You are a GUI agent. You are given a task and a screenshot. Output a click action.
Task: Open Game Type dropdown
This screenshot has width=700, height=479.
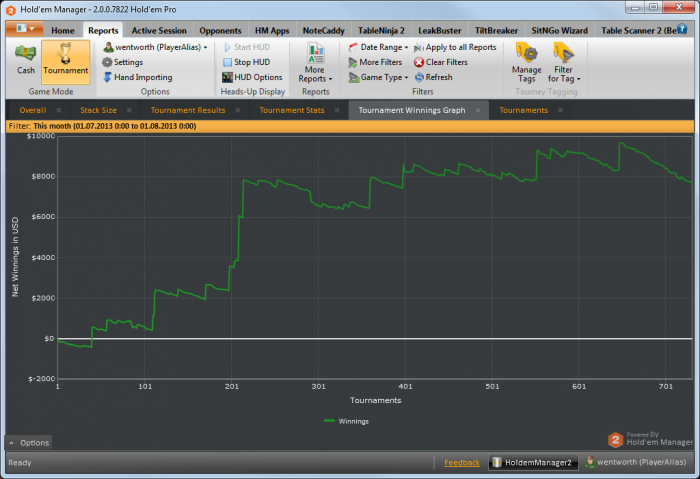point(378,77)
